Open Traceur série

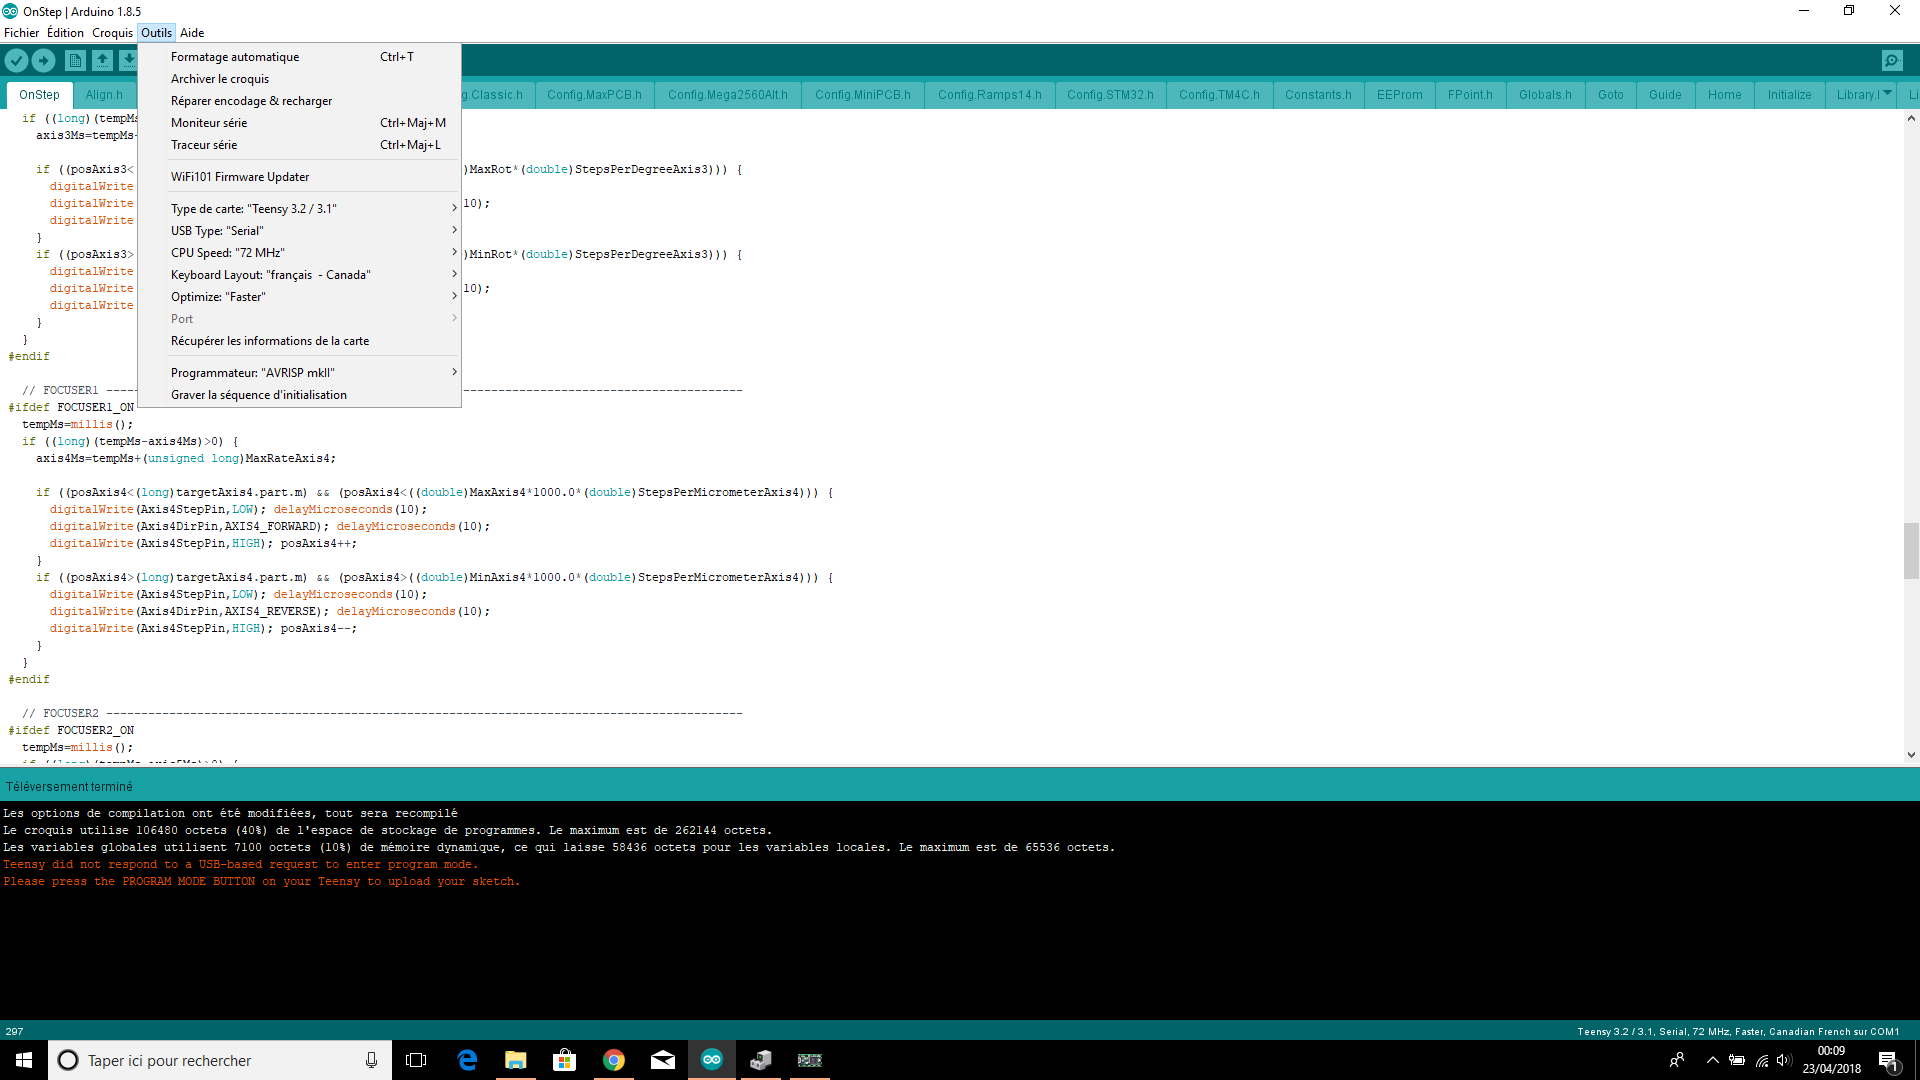[x=299, y=145]
